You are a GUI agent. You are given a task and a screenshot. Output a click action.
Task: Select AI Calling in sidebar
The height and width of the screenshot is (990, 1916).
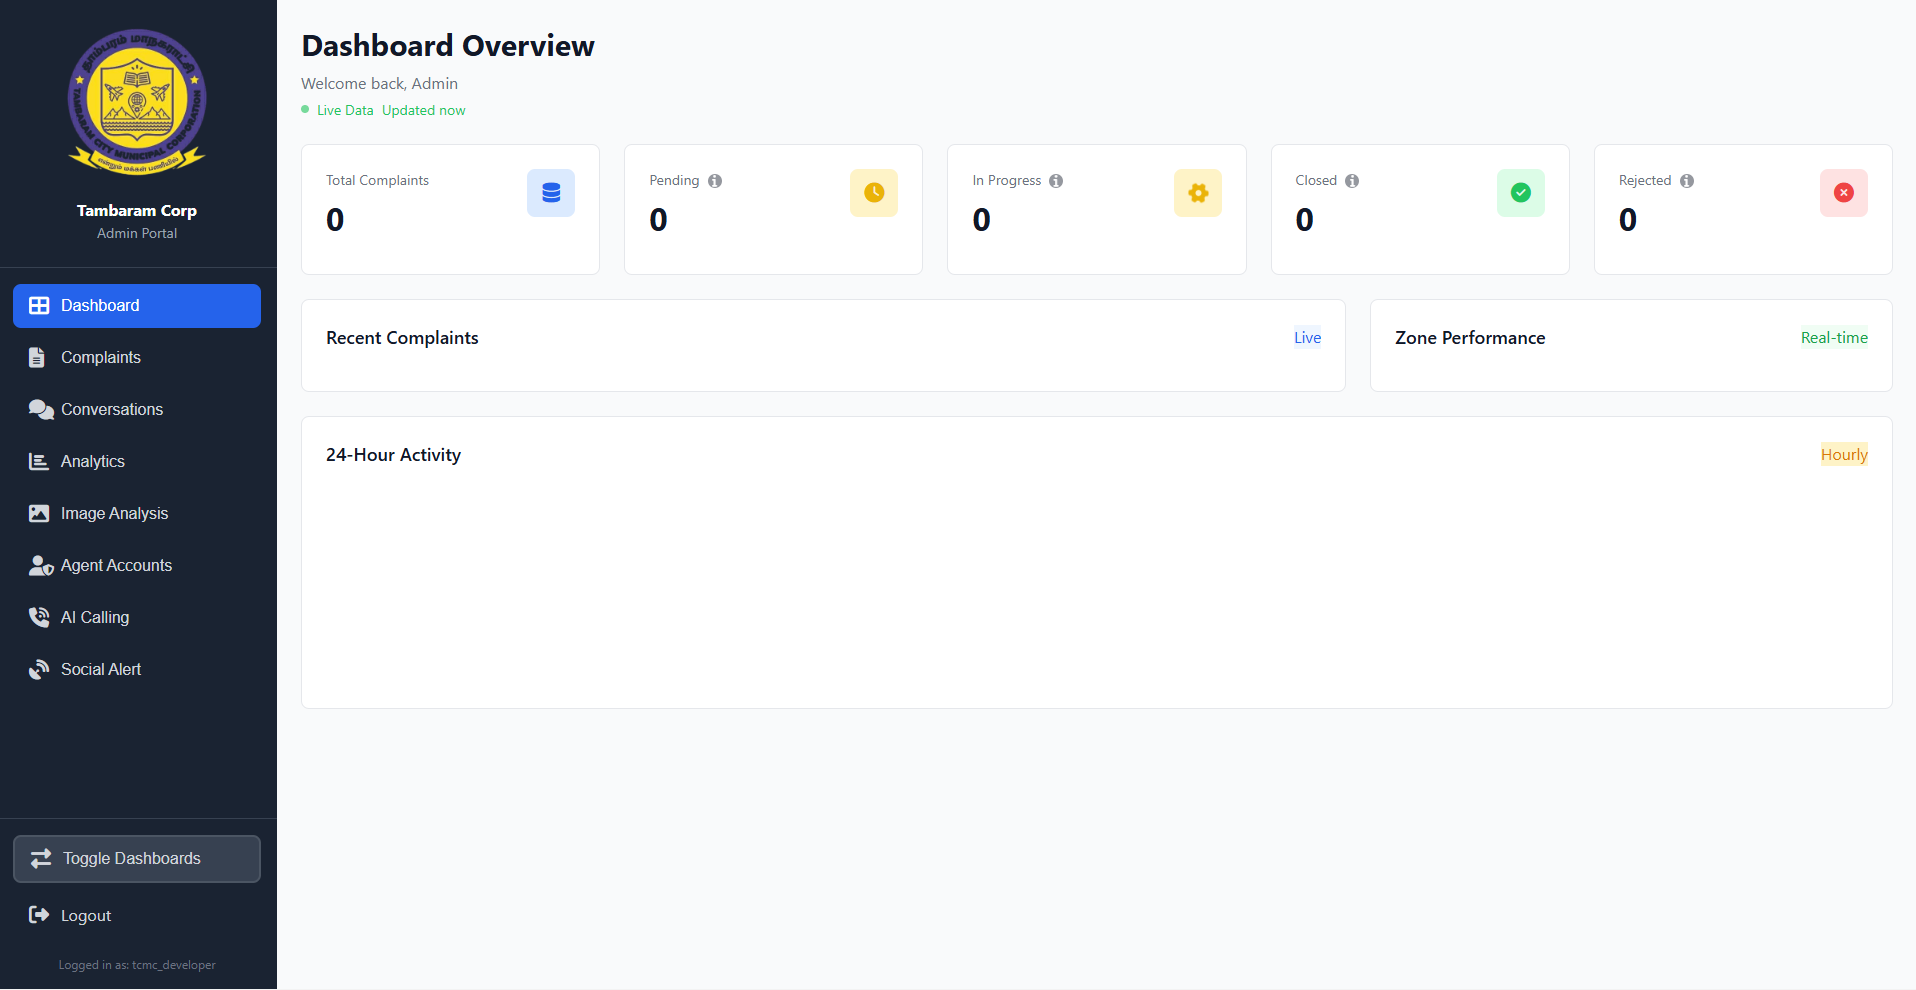137,618
